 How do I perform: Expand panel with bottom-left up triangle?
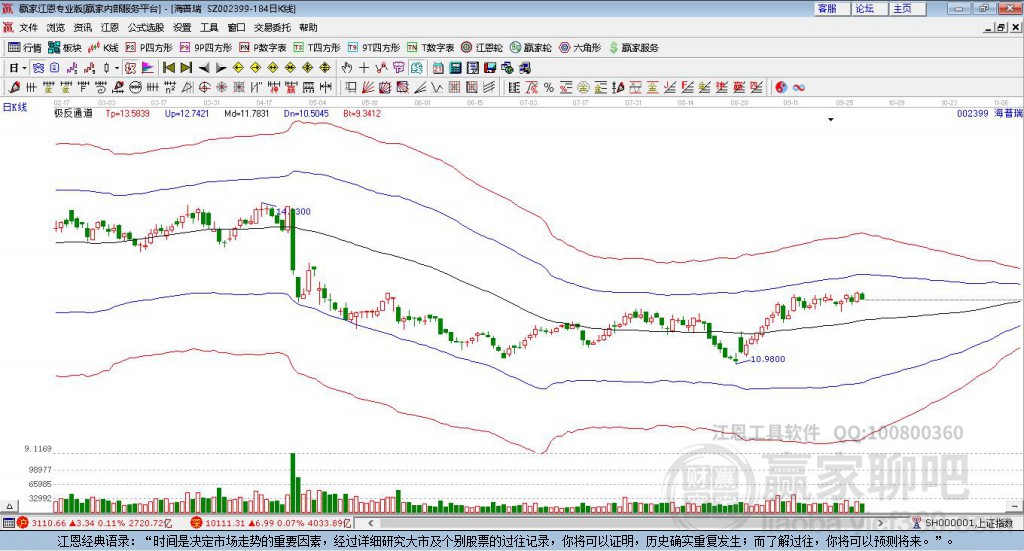pyautogui.click(x=9, y=506)
